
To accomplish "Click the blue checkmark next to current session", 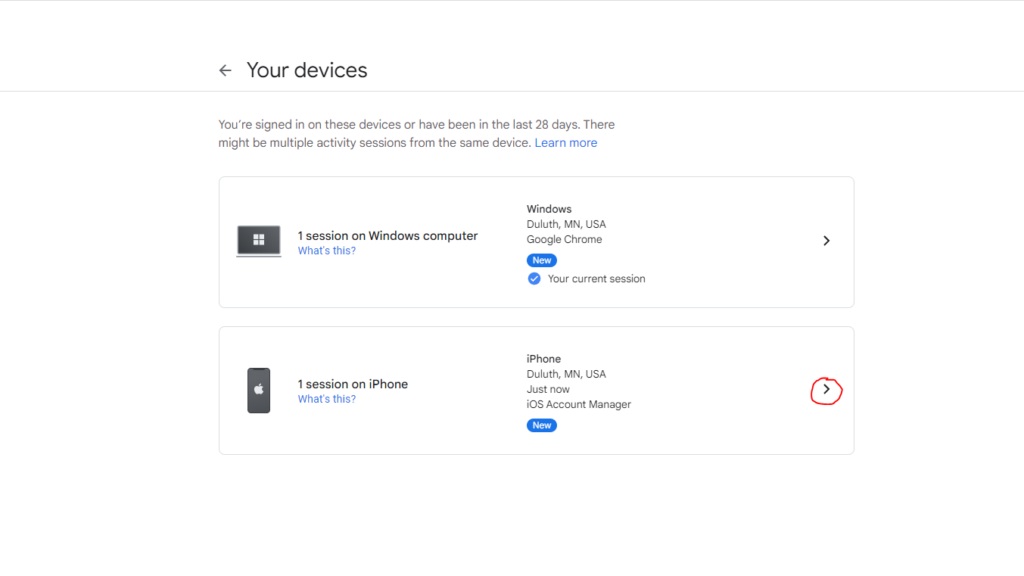I will point(534,279).
